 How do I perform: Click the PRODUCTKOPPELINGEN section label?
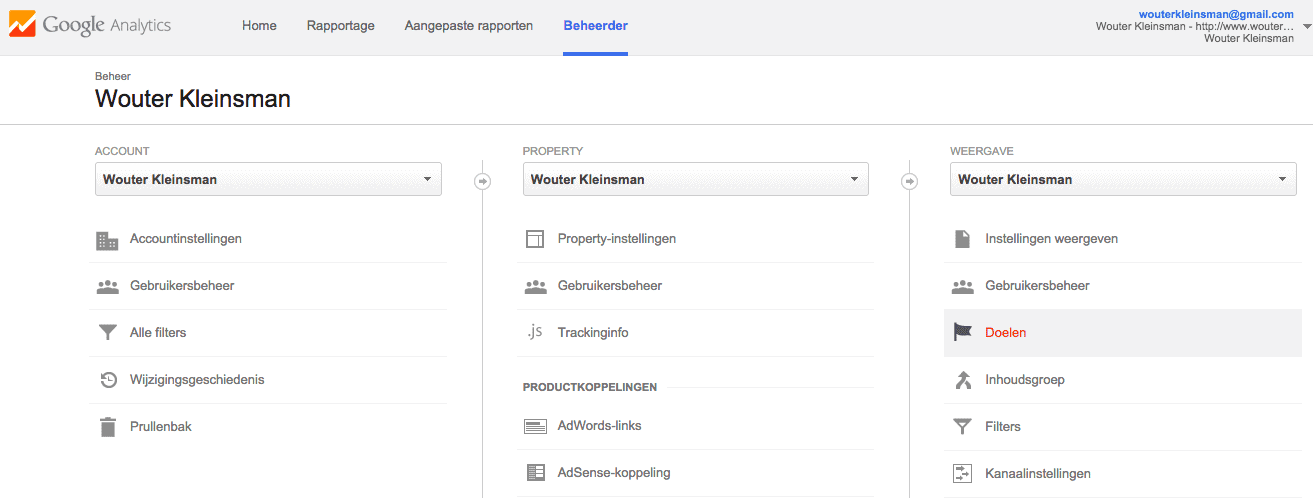point(590,387)
